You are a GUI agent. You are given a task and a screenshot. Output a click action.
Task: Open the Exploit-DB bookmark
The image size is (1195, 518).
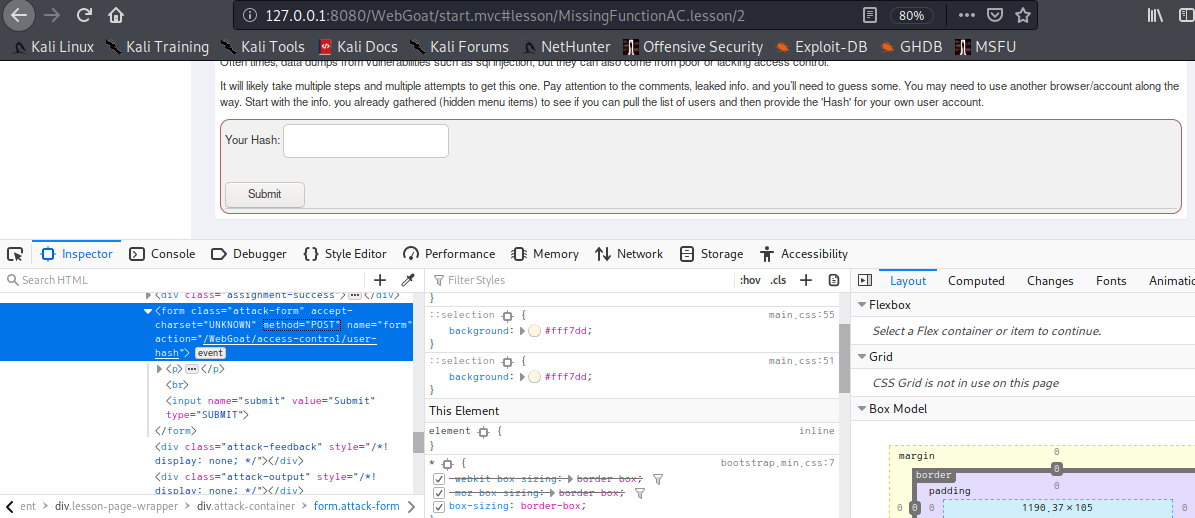(x=818, y=47)
